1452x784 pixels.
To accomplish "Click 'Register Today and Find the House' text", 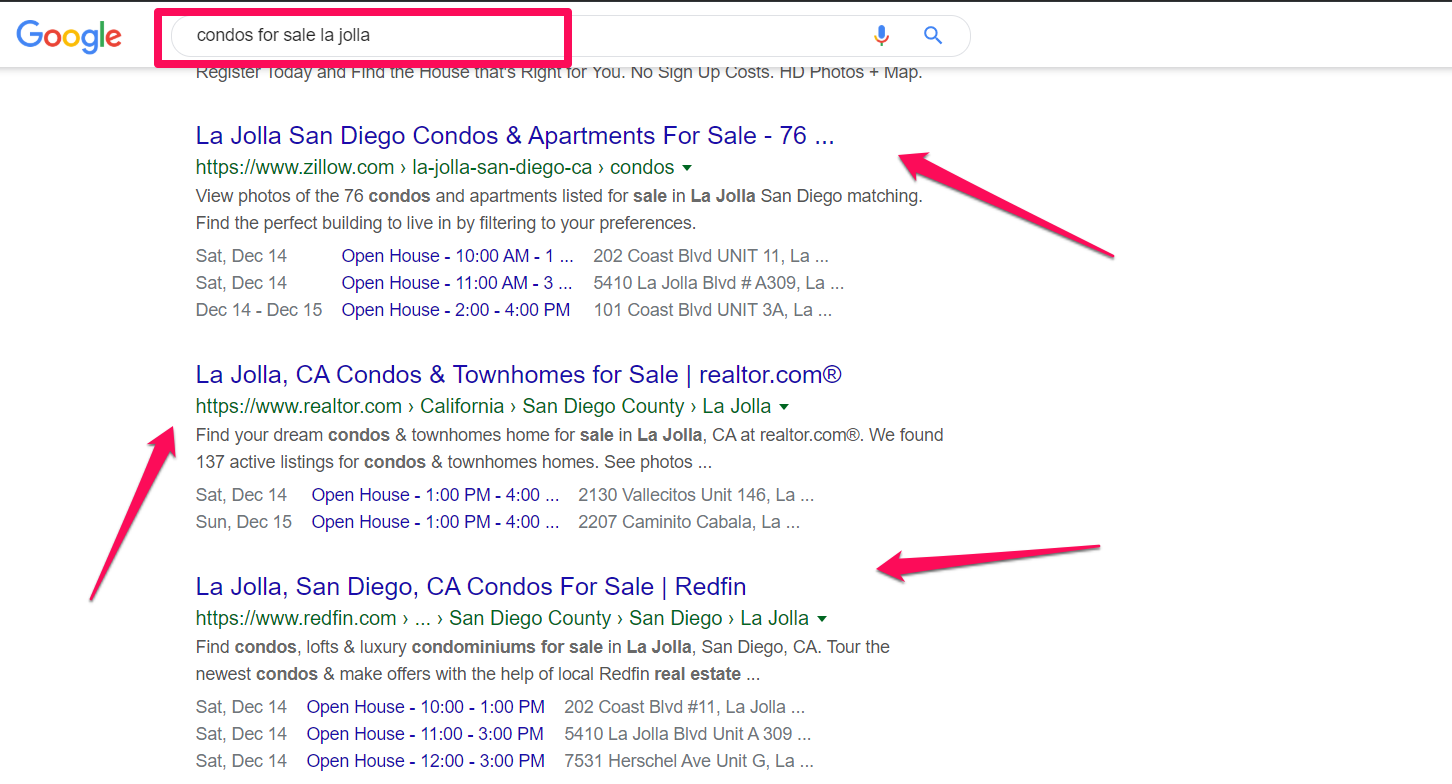I will coord(559,73).
